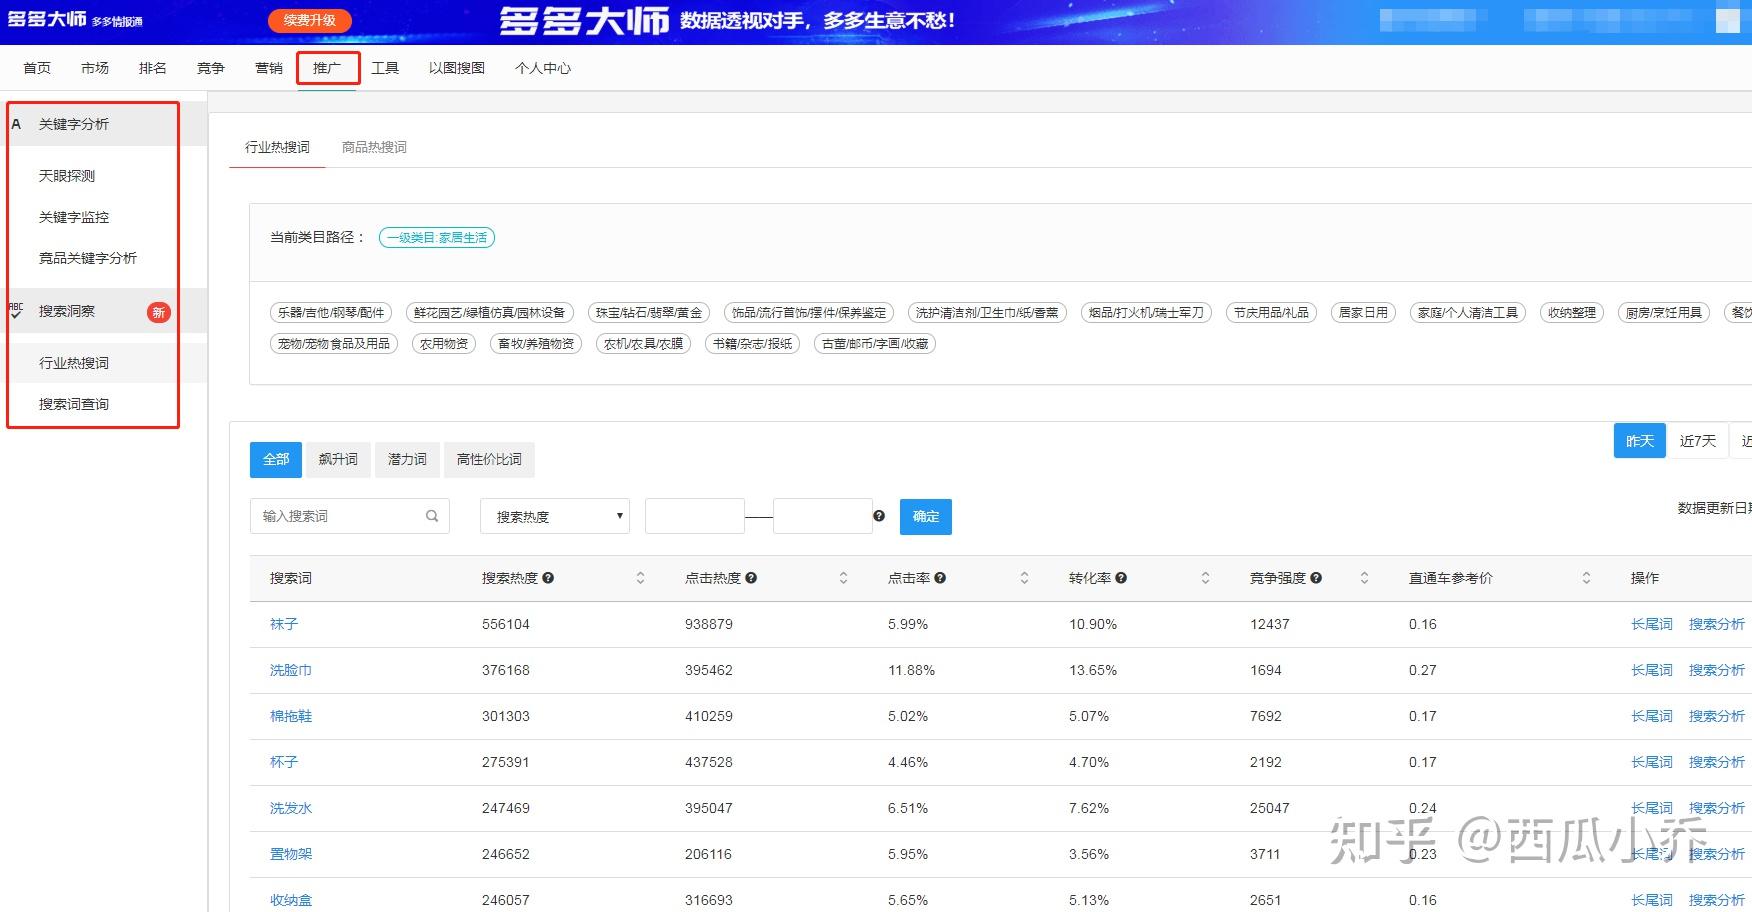Sort table by 直通车参考价 column arrows

[1586, 578]
